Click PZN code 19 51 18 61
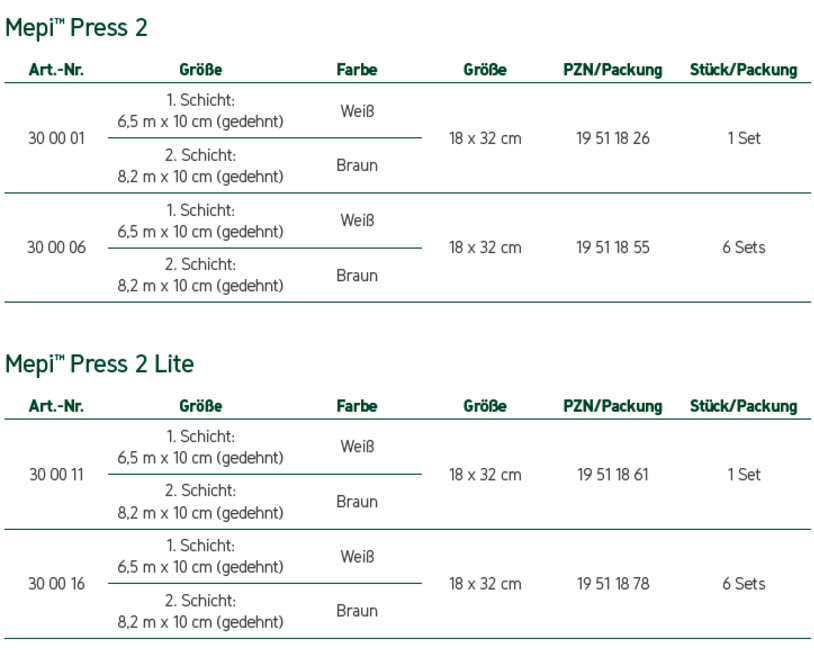 click(612, 475)
